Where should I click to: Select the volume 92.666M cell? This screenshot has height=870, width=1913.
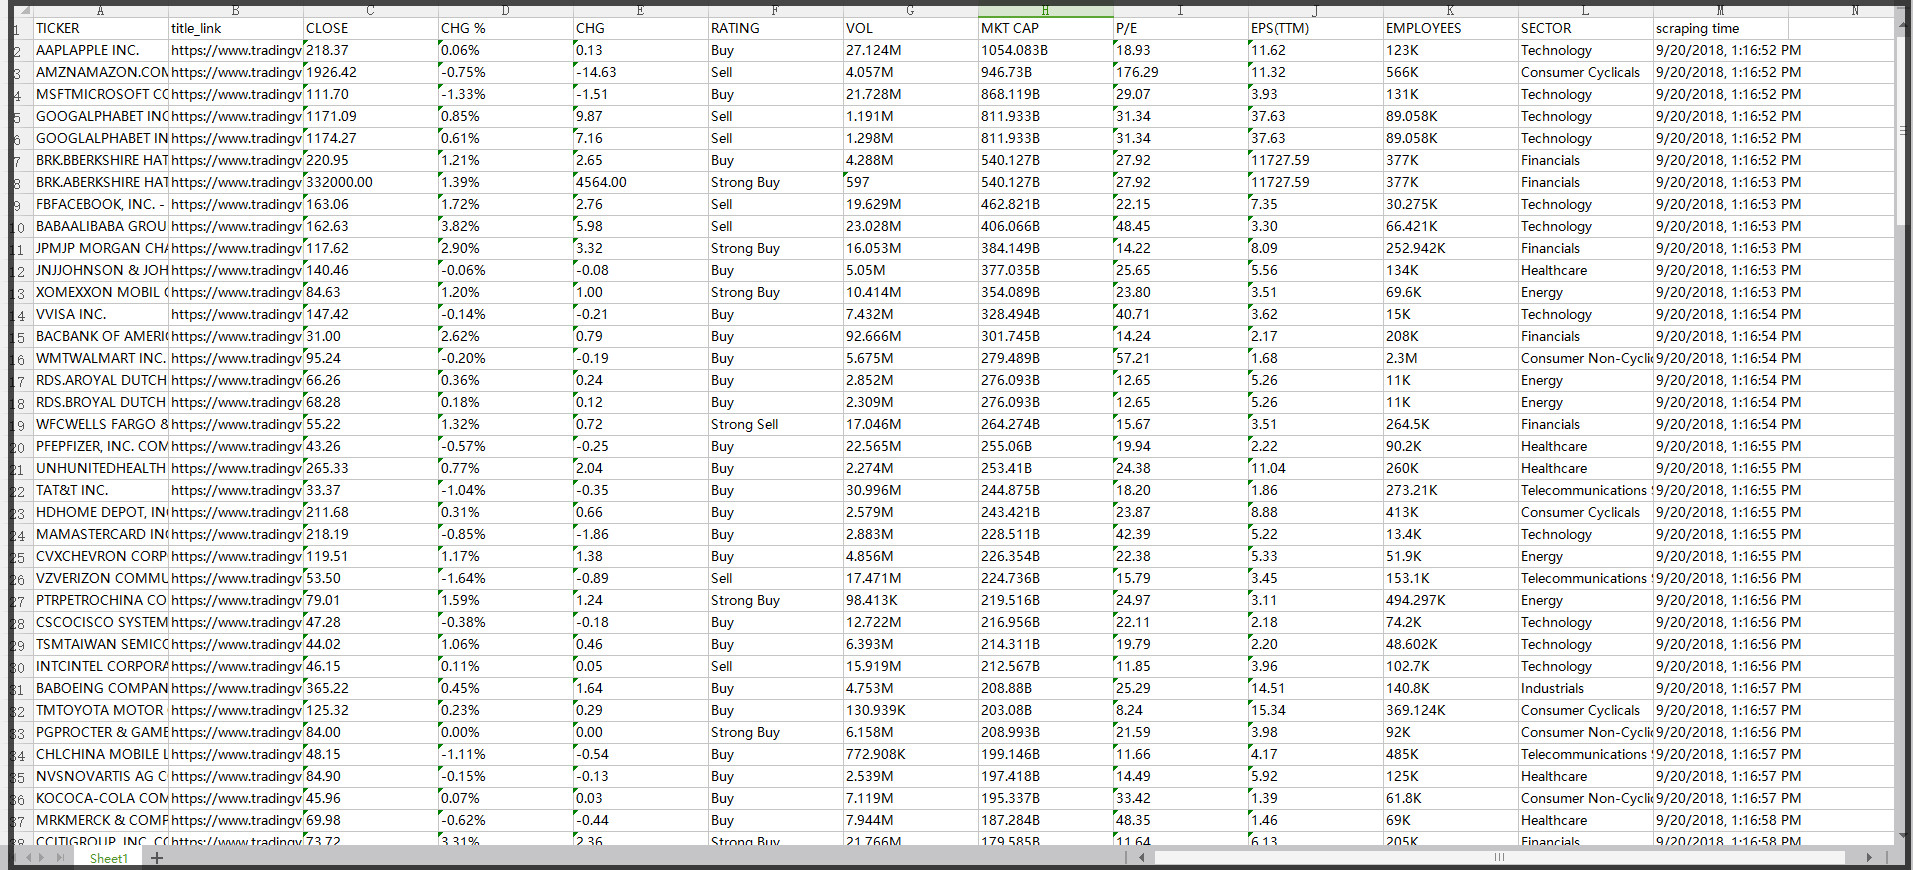(x=910, y=336)
